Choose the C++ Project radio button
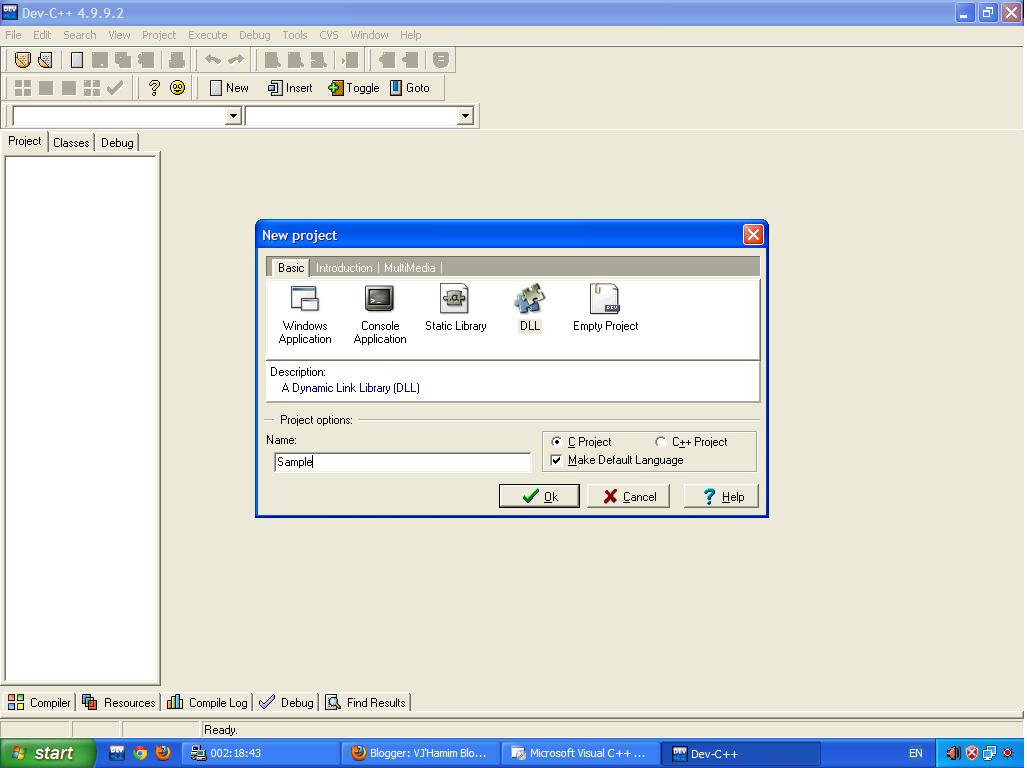The image size is (1027, 768). click(660, 442)
